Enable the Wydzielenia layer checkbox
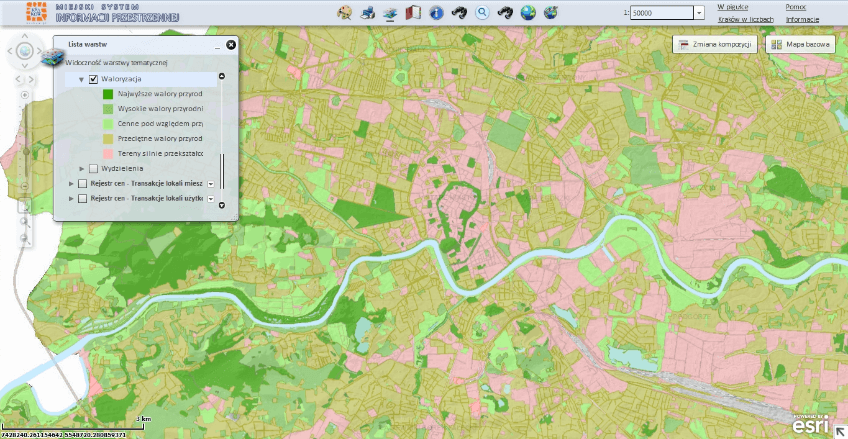Image resolution: width=848 pixels, height=439 pixels. (93, 168)
